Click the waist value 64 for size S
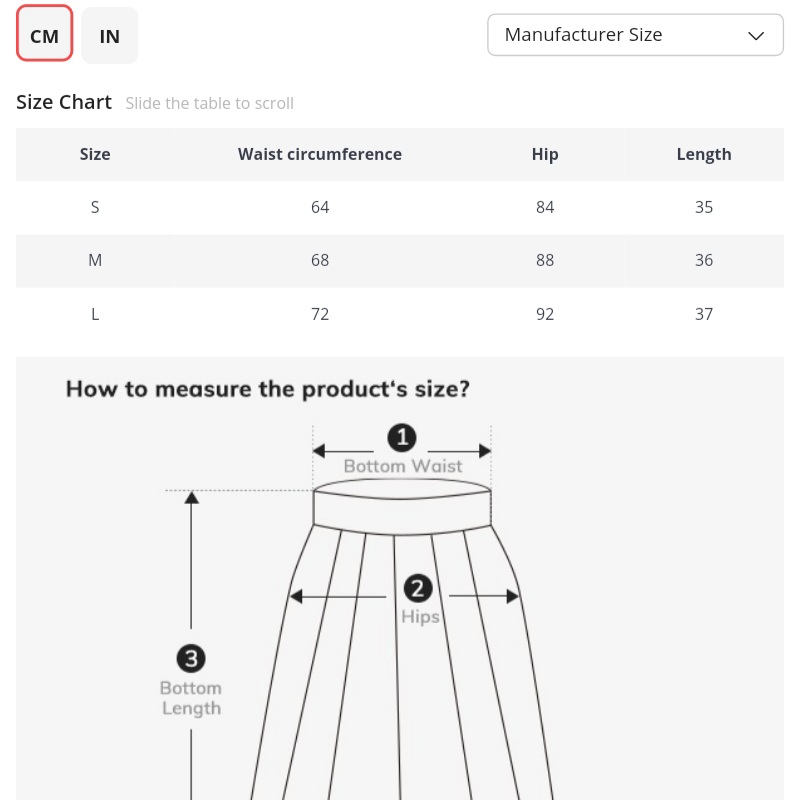The image size is (800, 800). click(x=320, y=207)
